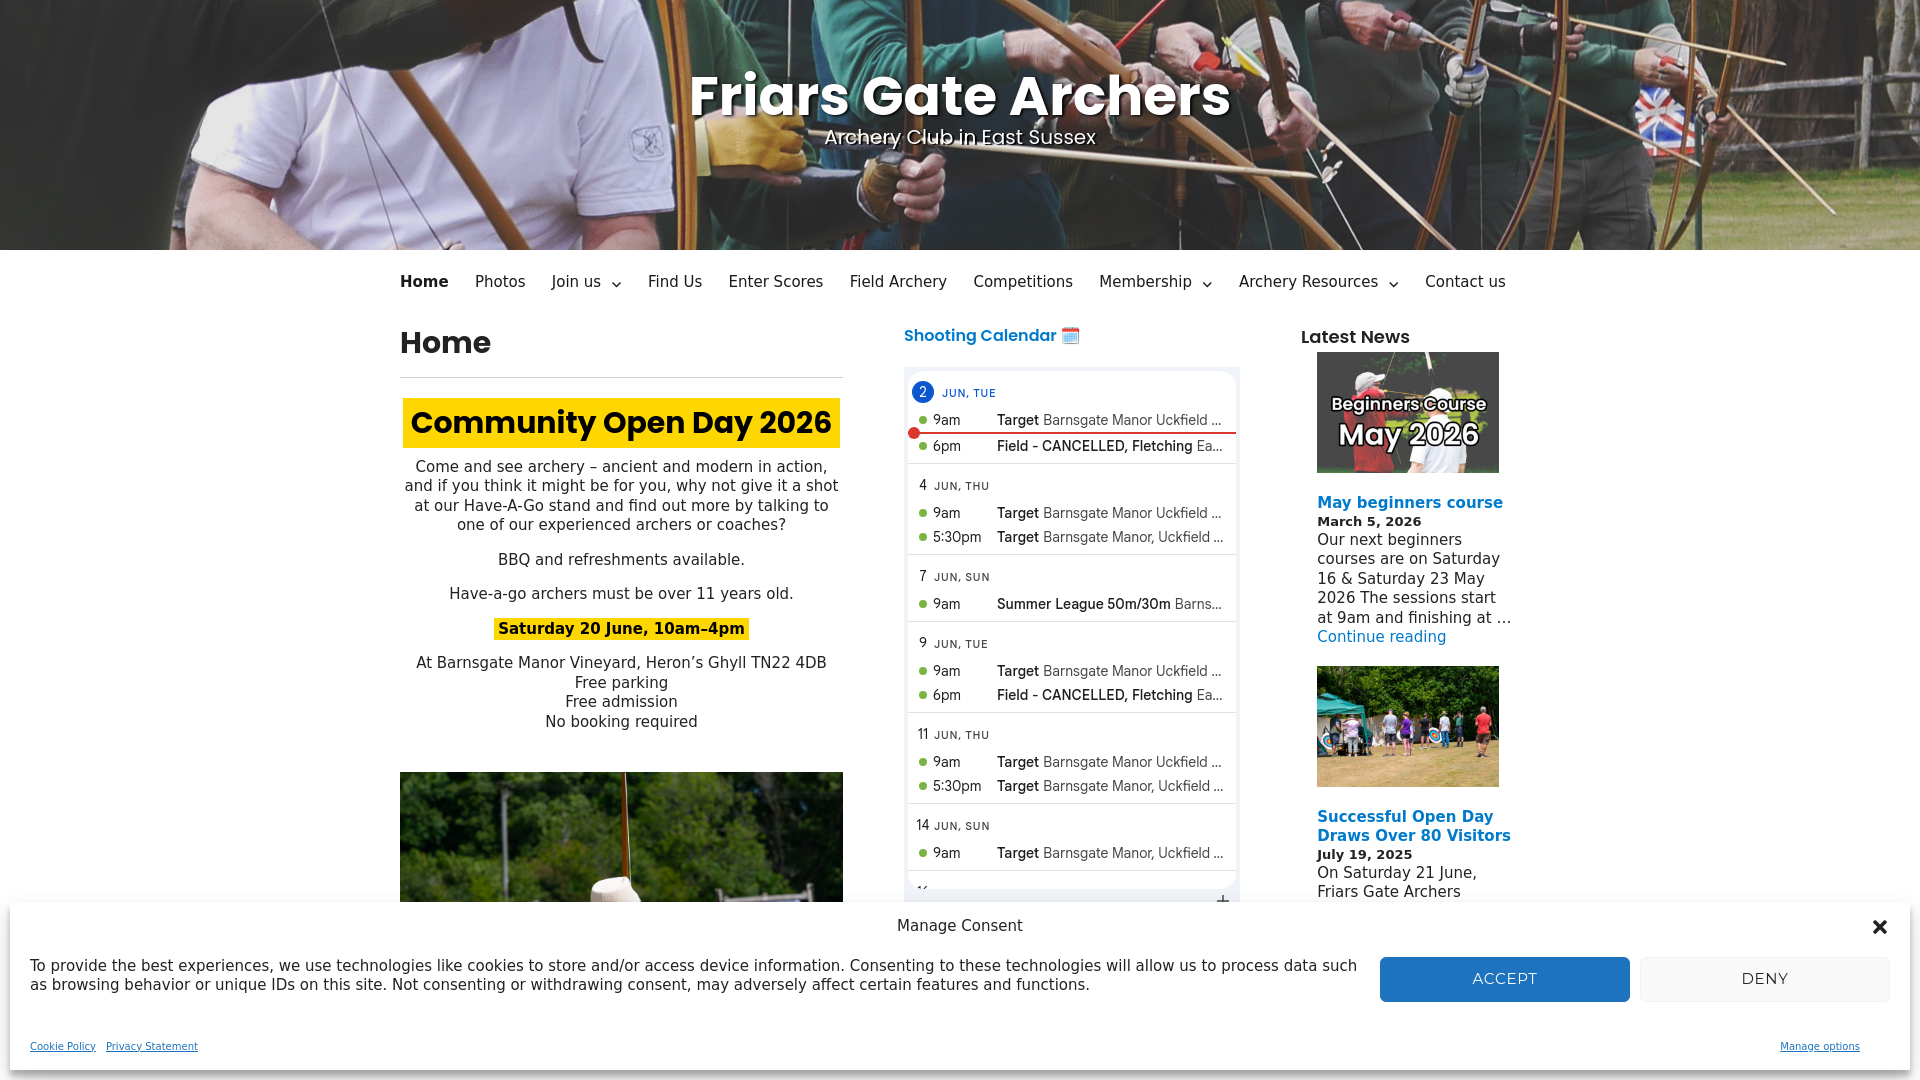Open 4 Jun 5:30pm Target event
The image size is (1920, 1080).
(x=1072, y=537)
